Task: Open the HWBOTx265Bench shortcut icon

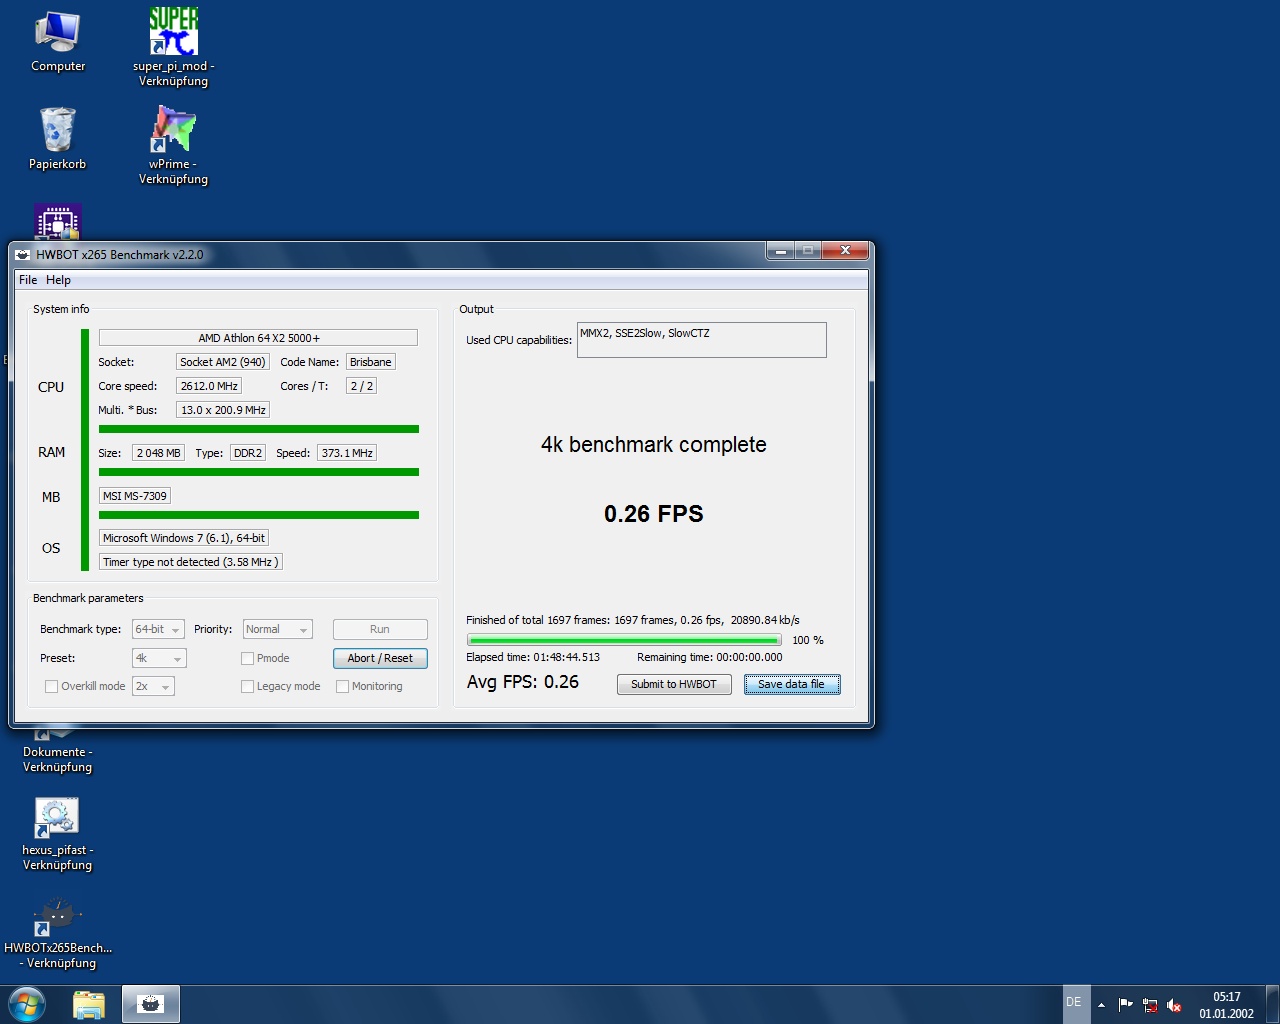Action: point(58,932)
